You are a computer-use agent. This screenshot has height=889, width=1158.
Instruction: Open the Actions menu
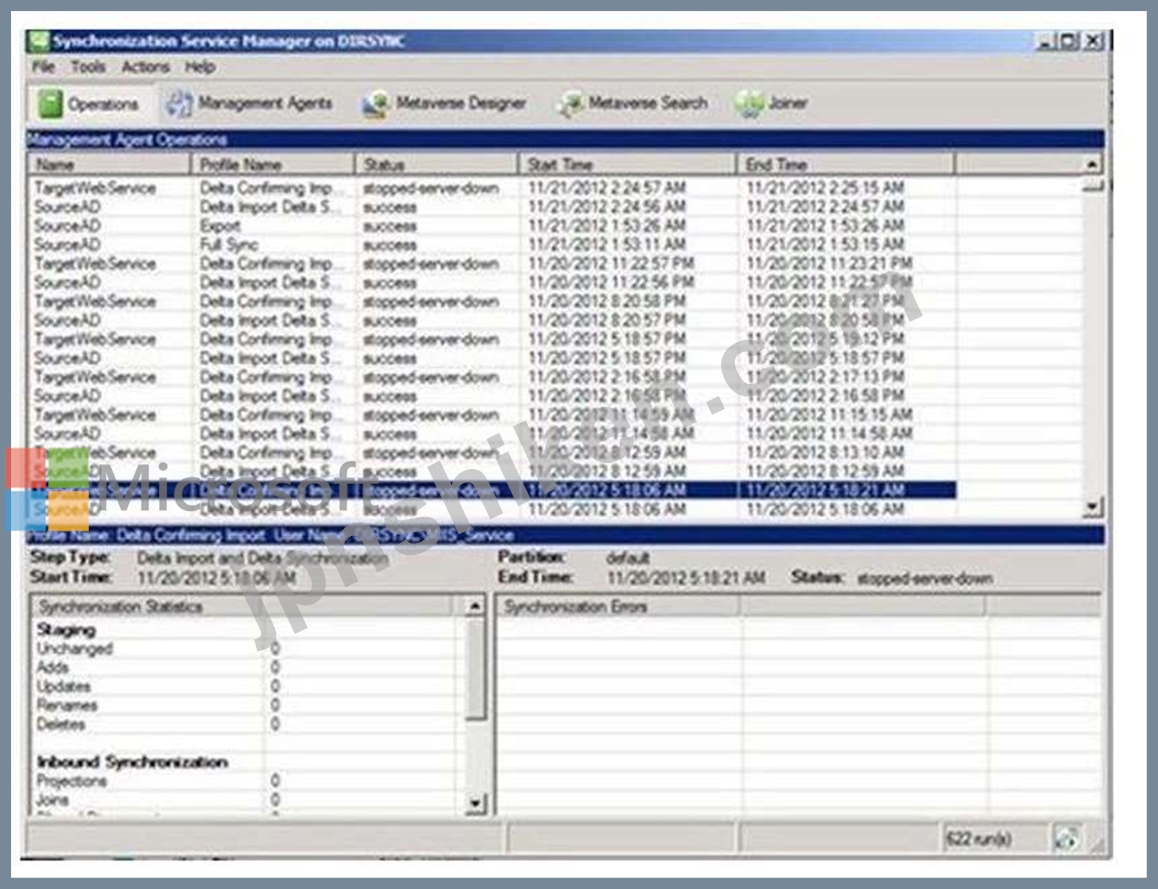pos(145,67)
